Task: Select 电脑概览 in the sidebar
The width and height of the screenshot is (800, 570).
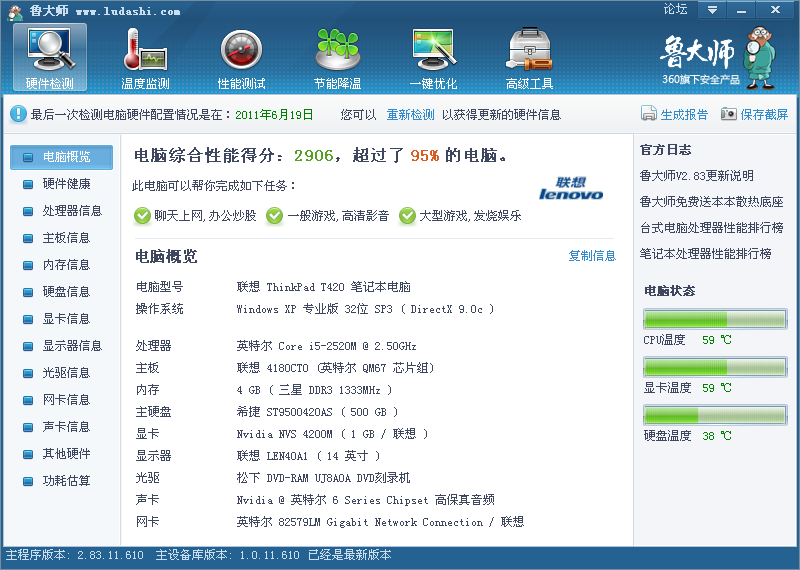Action: (x=61, y=157)
